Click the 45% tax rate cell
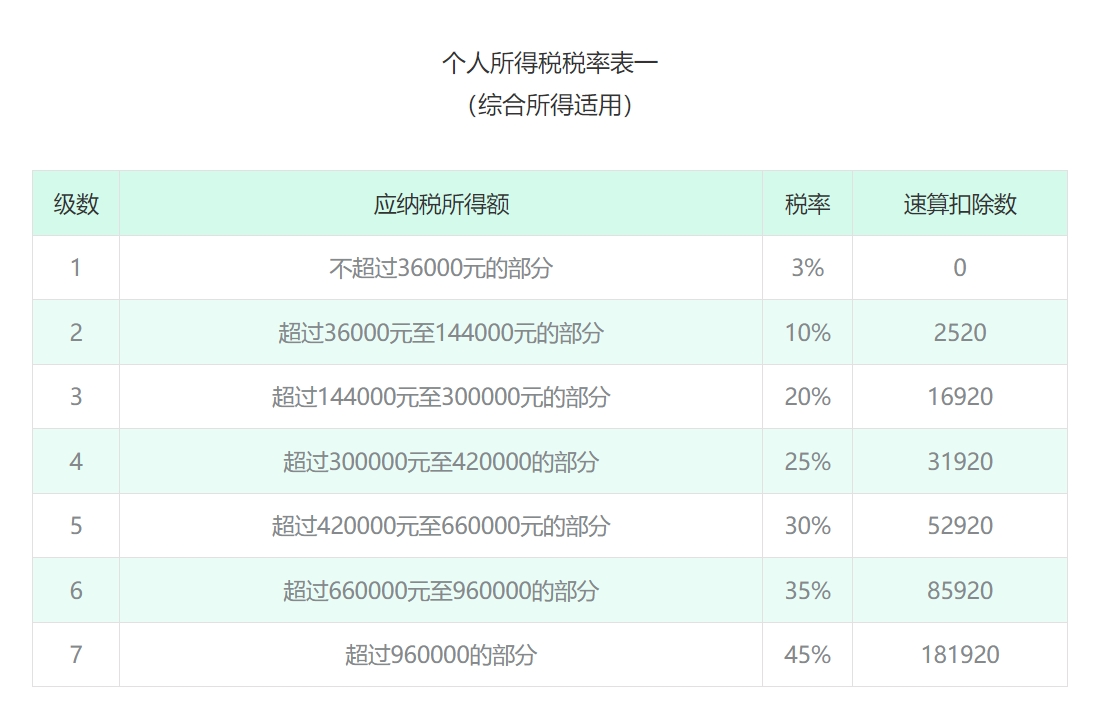Viewport: 1100px width, 722px height. tap(807, 655)
